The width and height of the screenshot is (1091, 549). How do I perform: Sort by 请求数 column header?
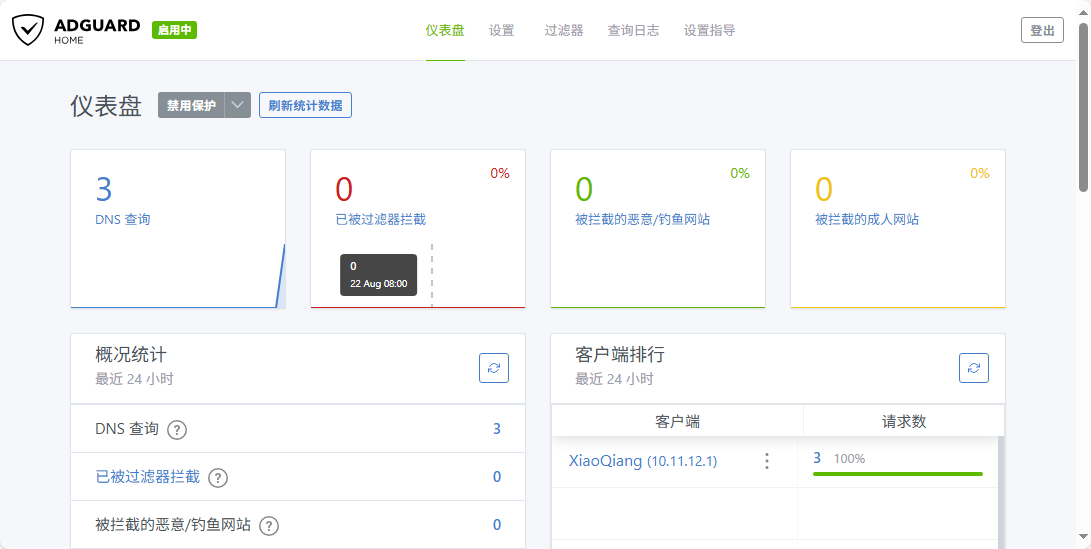pos(904,422)
